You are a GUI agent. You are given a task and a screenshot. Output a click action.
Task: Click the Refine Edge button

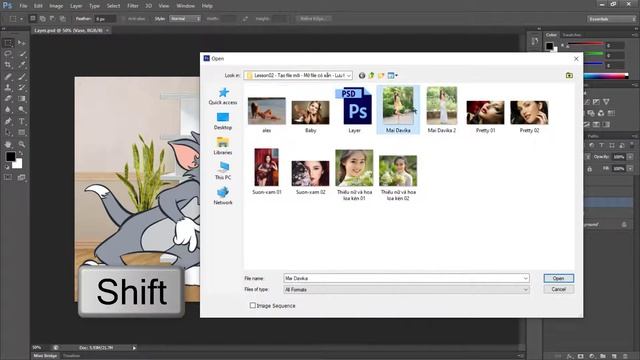313,19
